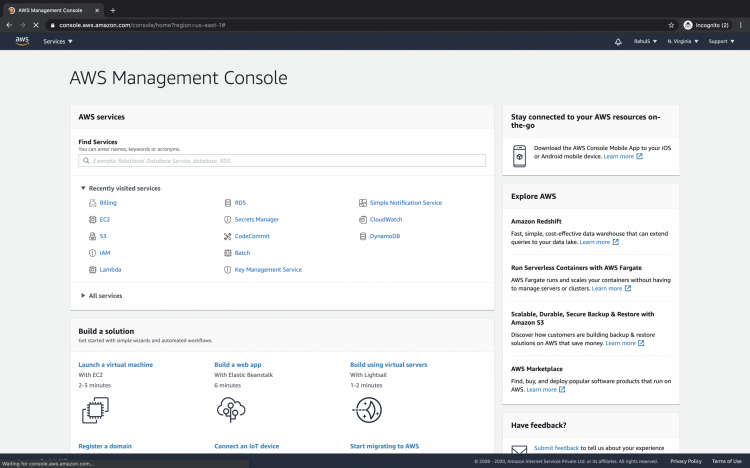The image size is (750, 468).
Task: Open the EC2 link
Action: [105, 220]
